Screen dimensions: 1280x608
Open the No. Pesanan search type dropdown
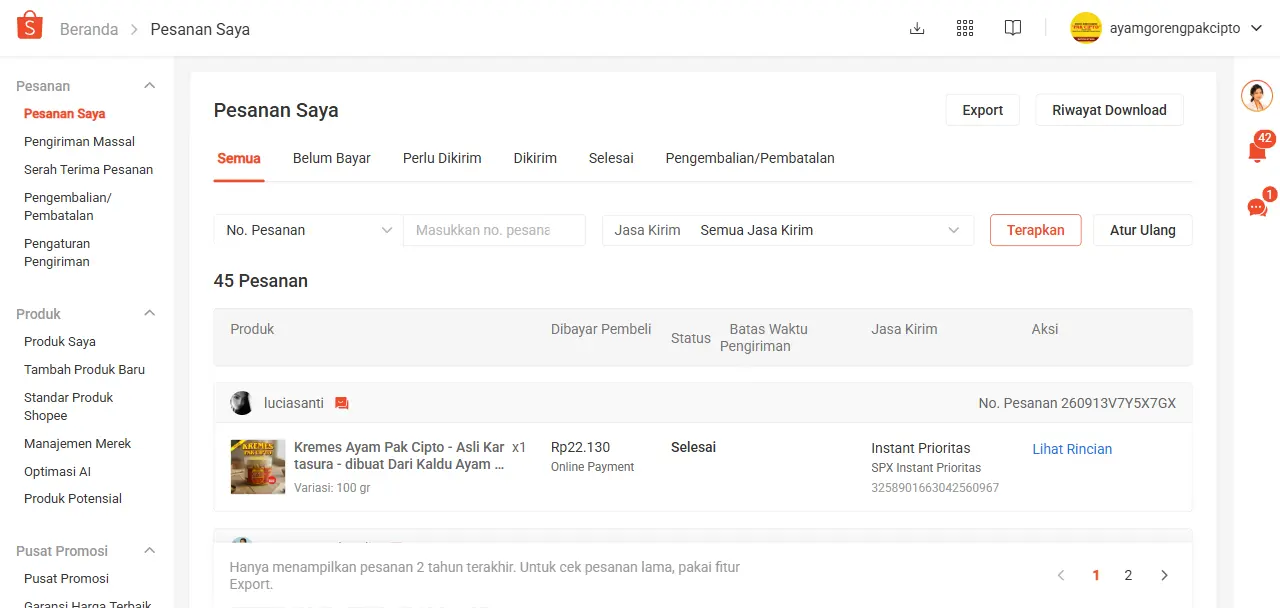tap(308, 230)
